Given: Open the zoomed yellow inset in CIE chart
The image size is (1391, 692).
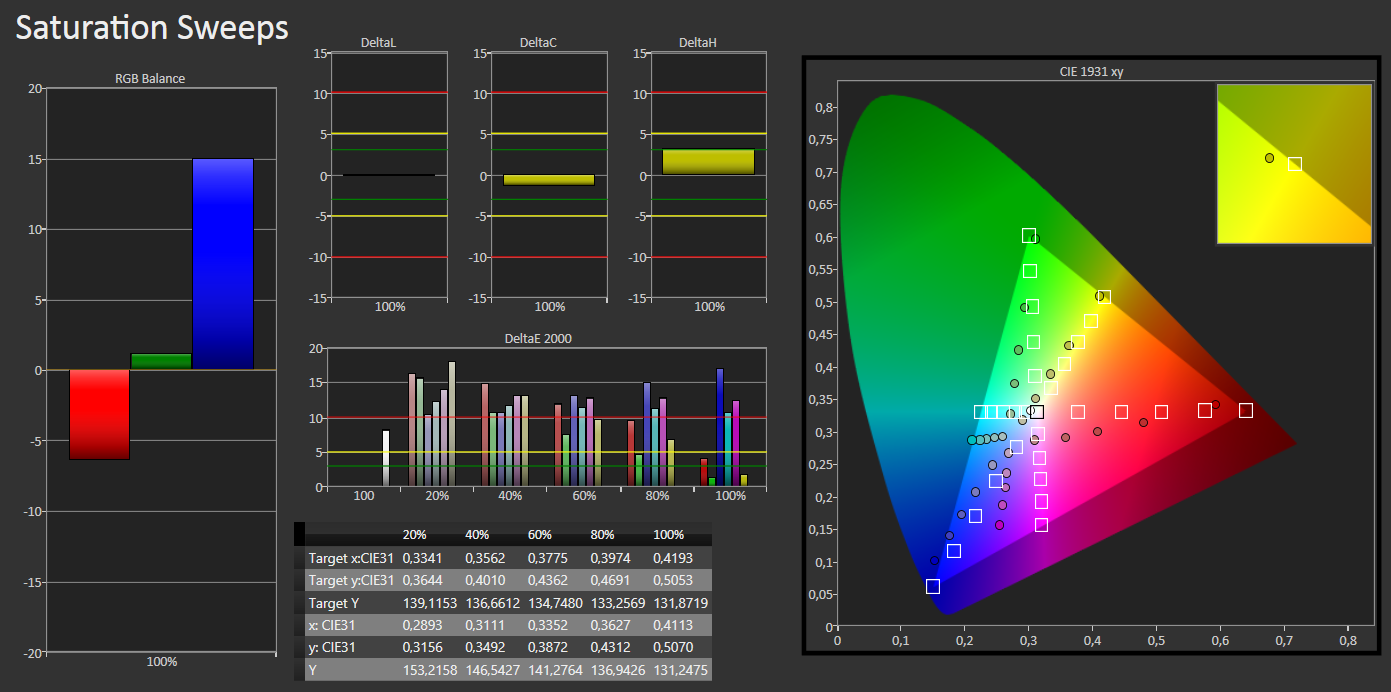Looking at the screenshot, I should coord(1294,164).
